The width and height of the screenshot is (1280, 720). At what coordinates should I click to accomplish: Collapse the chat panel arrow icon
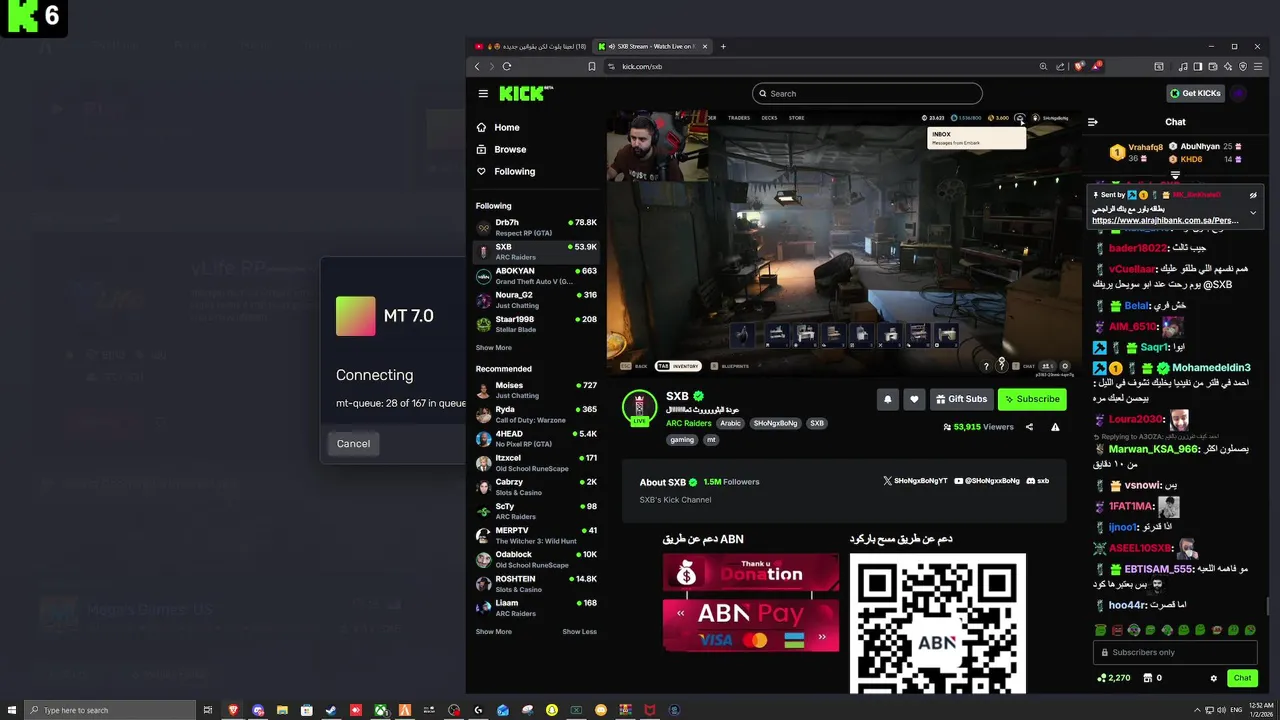[x=1093, y=122]
